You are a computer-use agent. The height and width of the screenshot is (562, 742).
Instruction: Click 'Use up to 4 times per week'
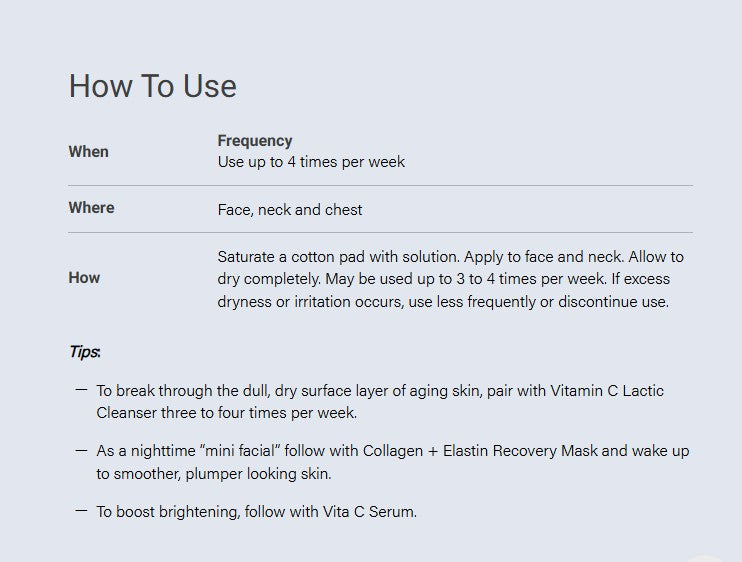coord(311,162)
